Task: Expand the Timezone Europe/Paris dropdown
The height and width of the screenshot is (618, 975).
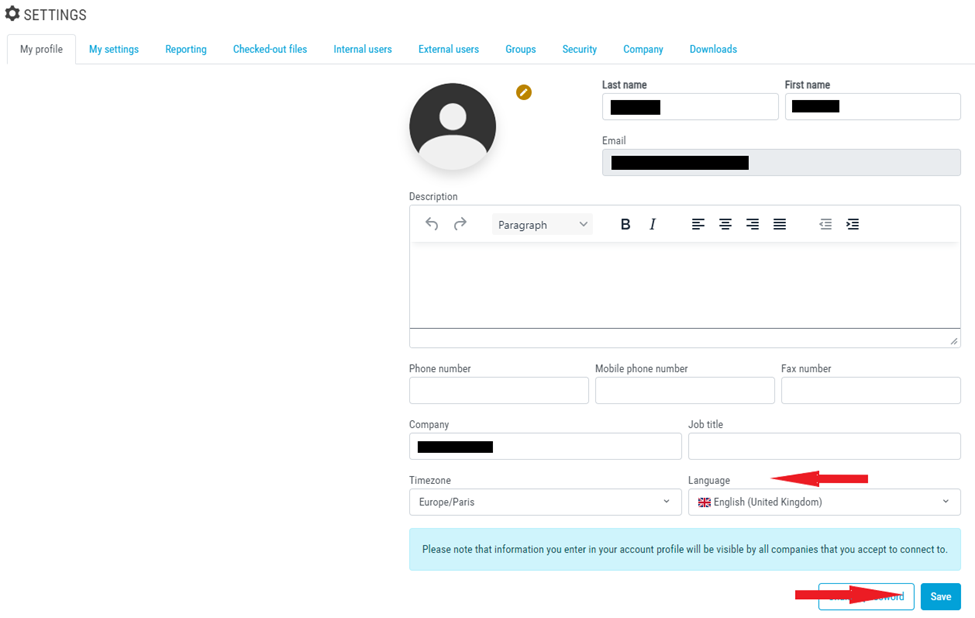Action: [x=545, y=502]
